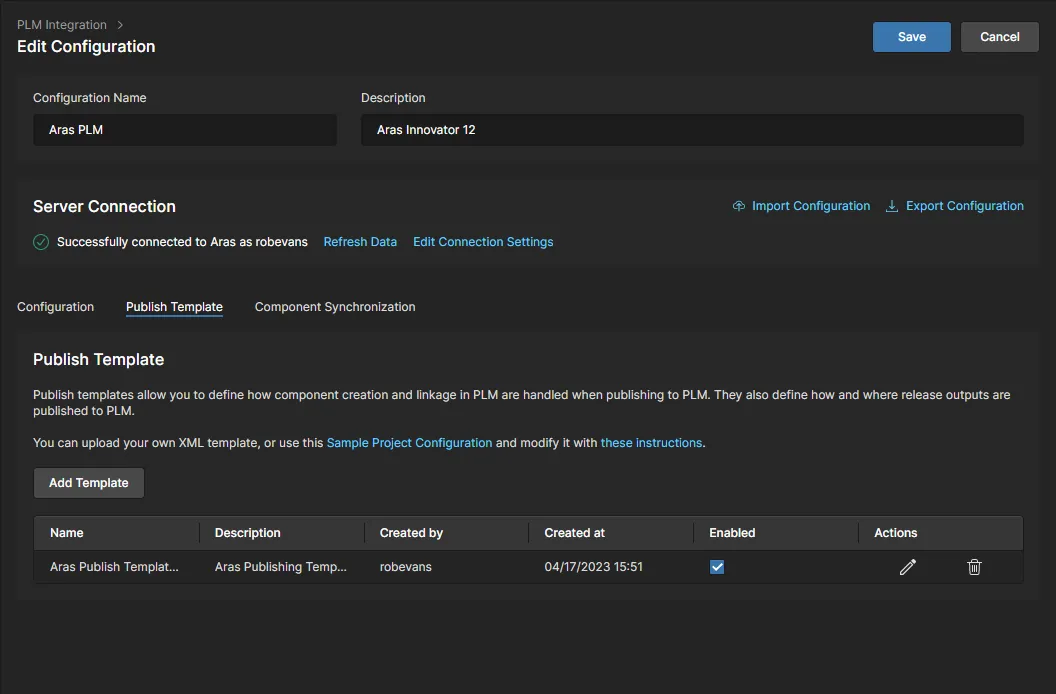The width and height of the screenshot is (1056, 694).
Task: Switch to the Configuration tab
Action: (x=55, y=307)
